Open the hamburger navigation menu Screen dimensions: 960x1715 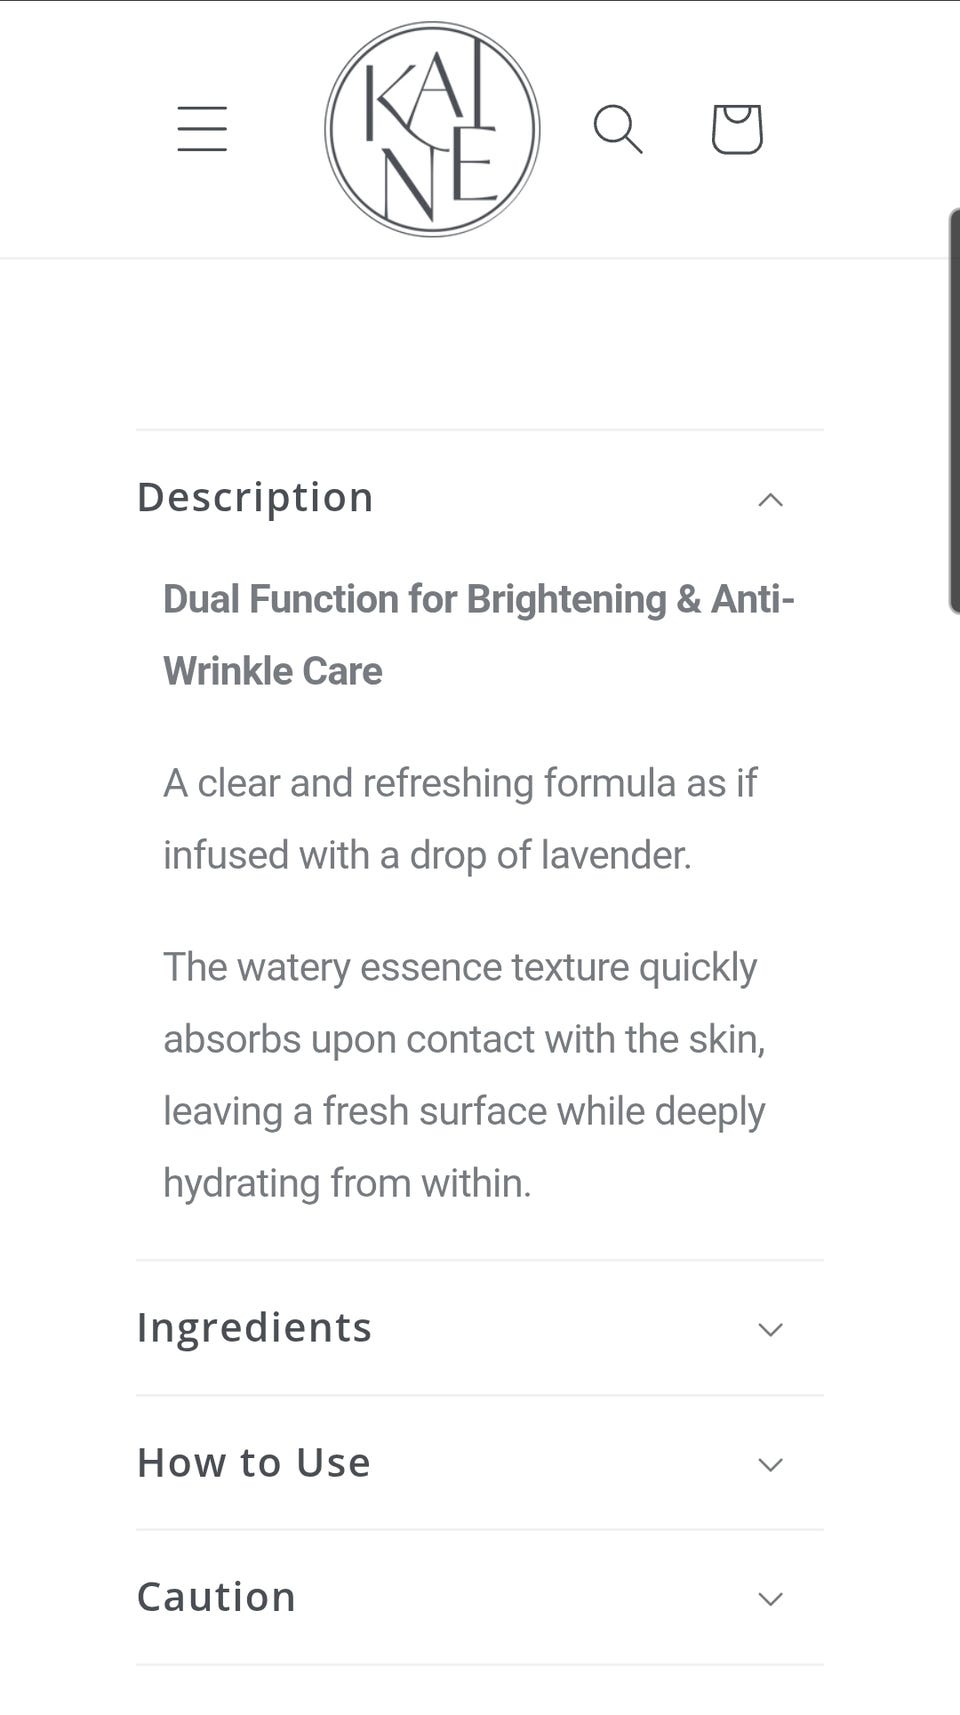202,129
